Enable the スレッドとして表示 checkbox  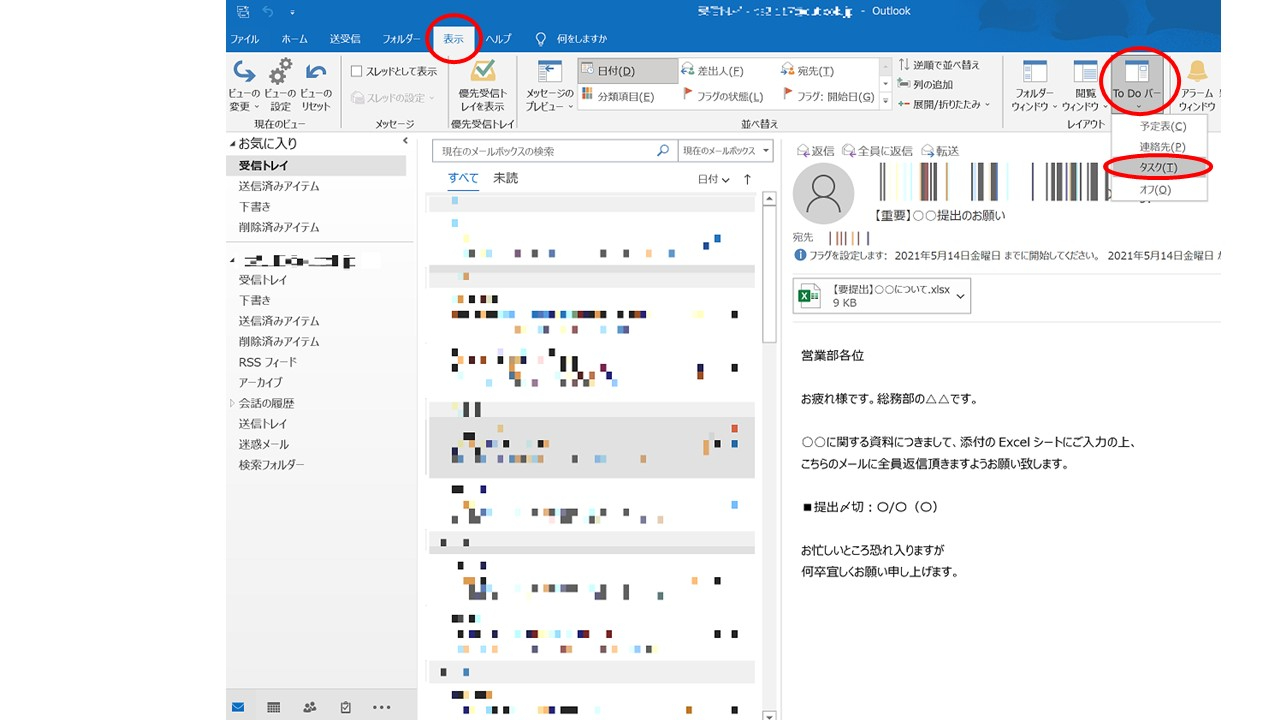coord(356,69)
